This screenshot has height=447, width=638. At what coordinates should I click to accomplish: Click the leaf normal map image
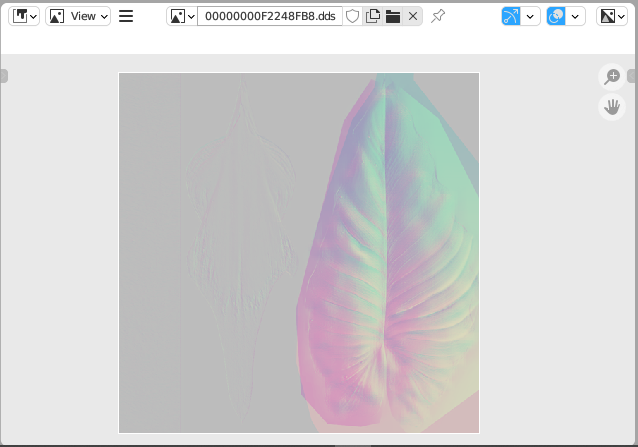tap(299, 253)
